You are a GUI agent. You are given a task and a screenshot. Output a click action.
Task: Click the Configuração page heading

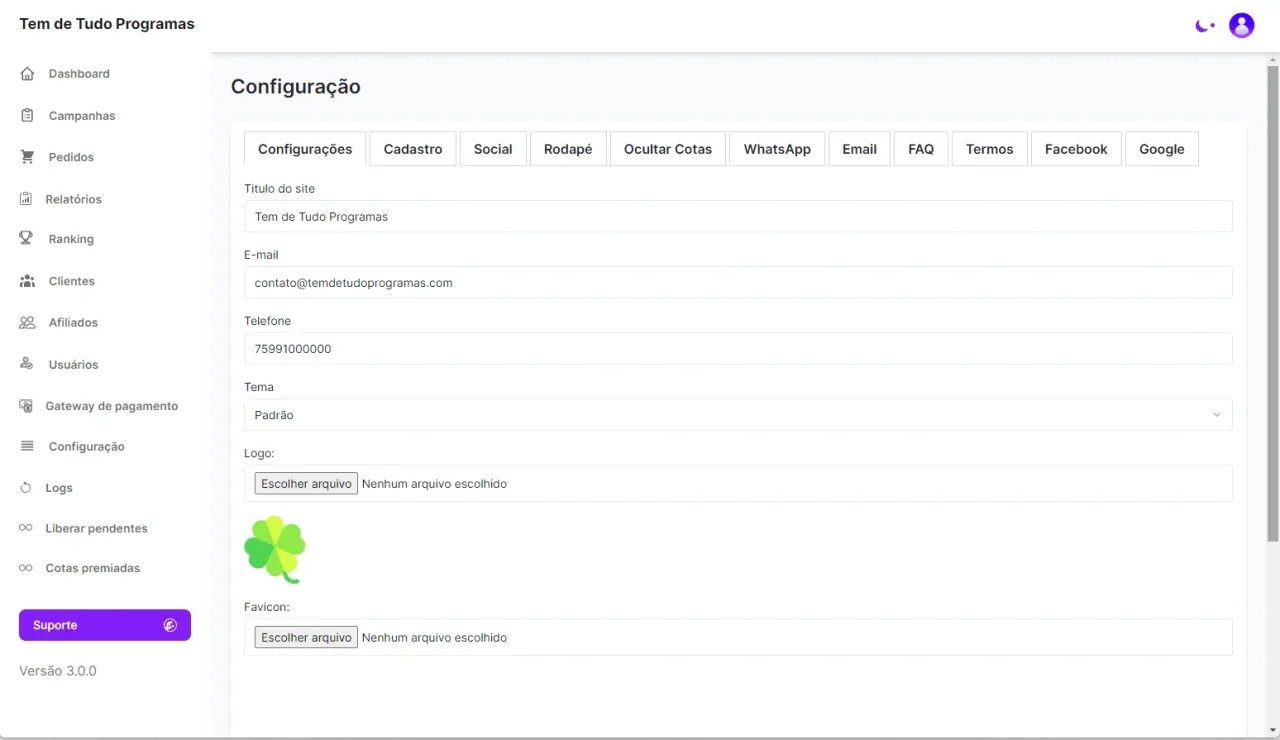pos(296,87)
